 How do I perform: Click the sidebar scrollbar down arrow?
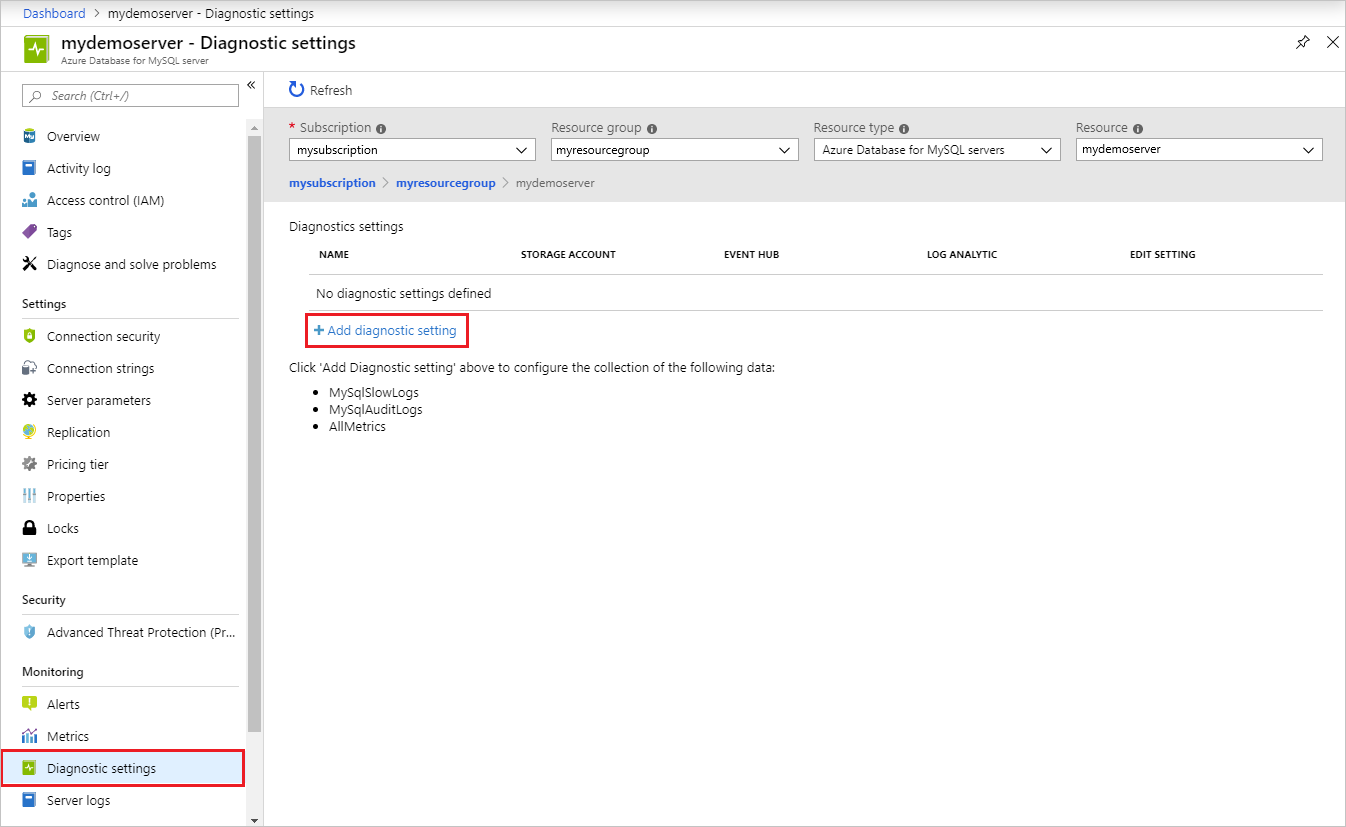(254, 820)
